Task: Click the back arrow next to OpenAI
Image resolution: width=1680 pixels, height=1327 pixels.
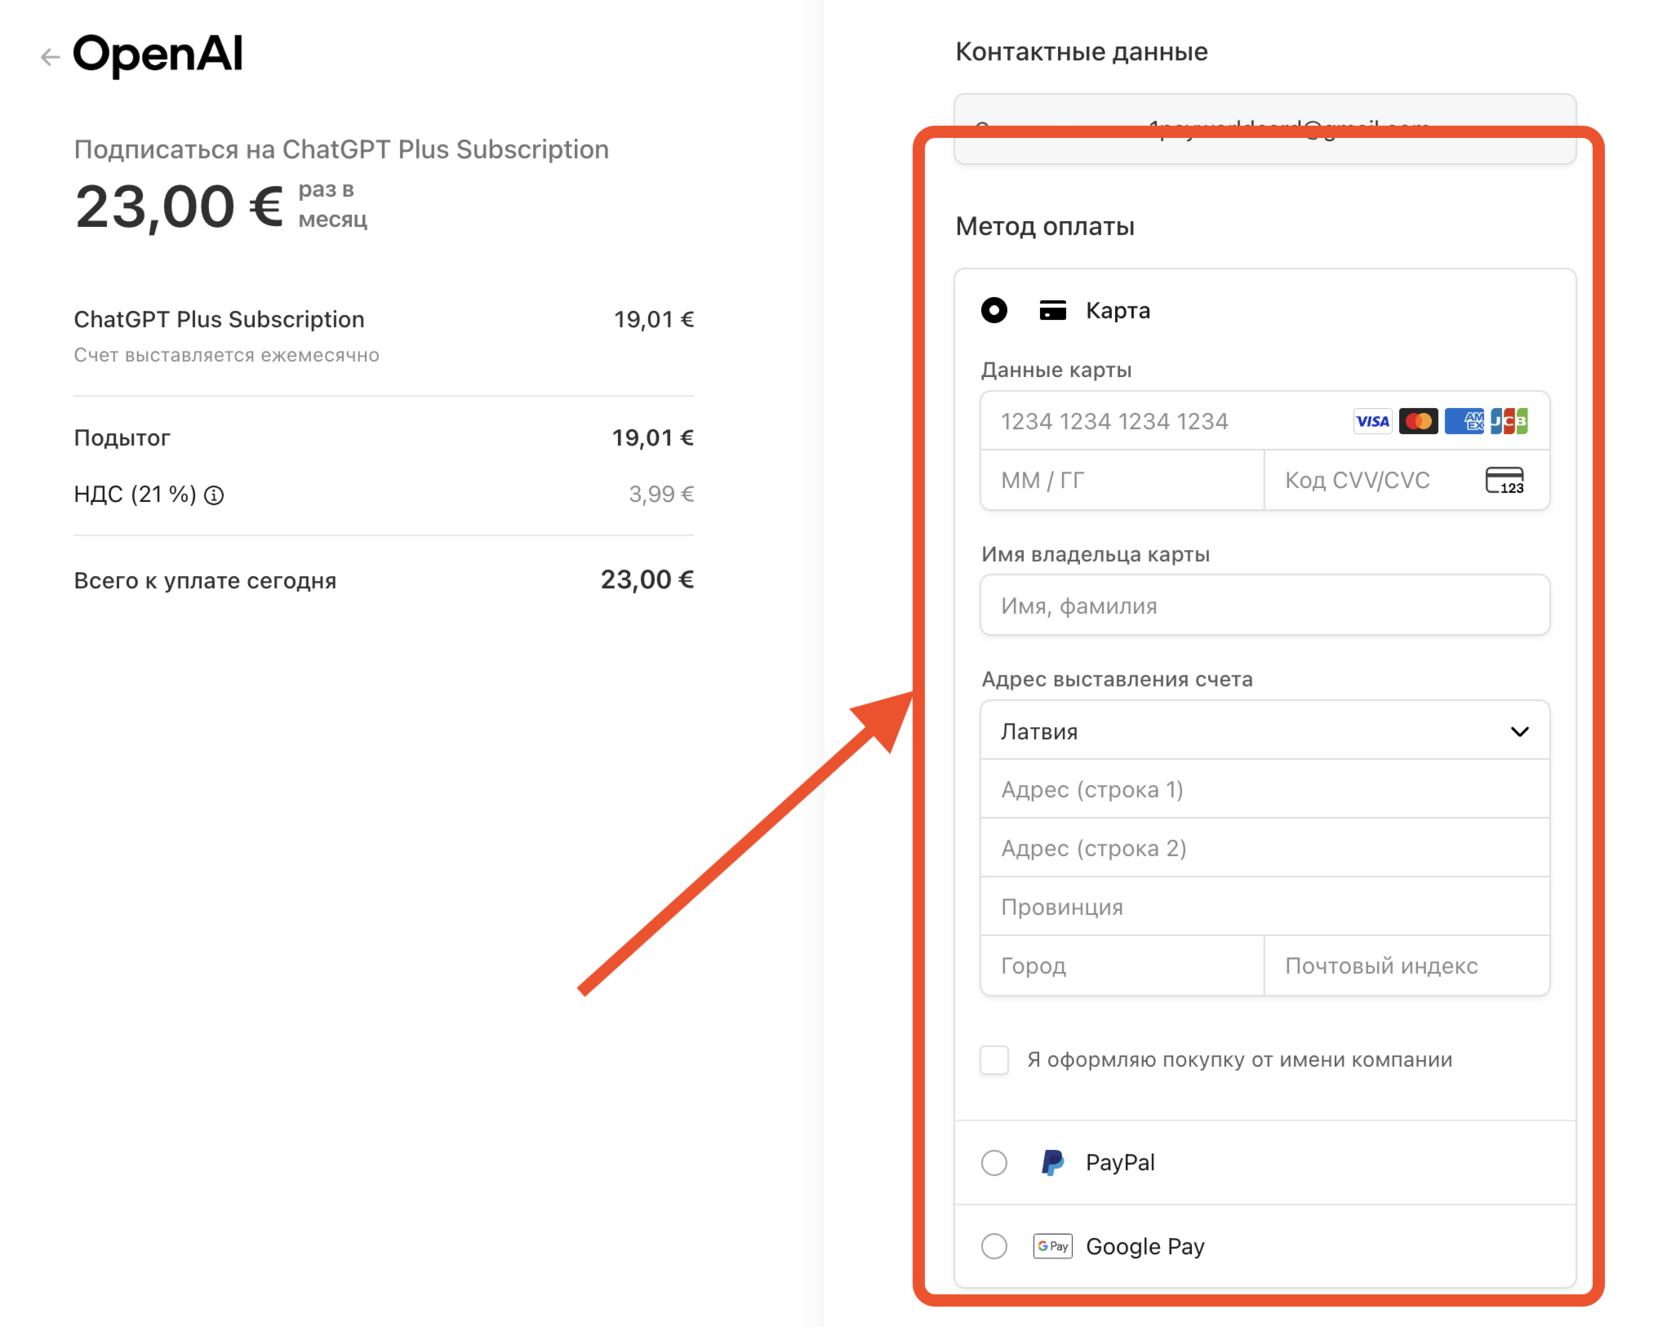Action: tap(50, 57)
